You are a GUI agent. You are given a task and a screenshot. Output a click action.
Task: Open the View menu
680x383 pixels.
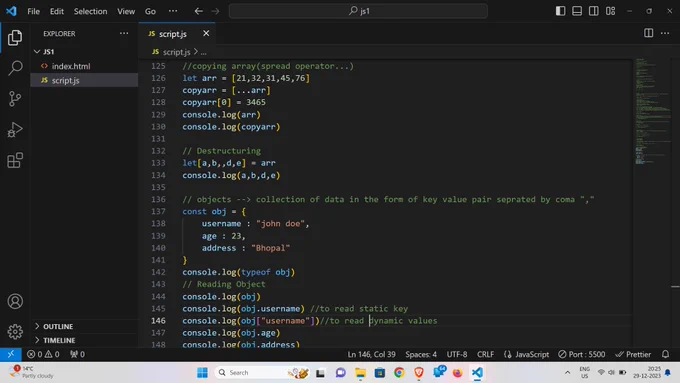(x=126, y=11)
